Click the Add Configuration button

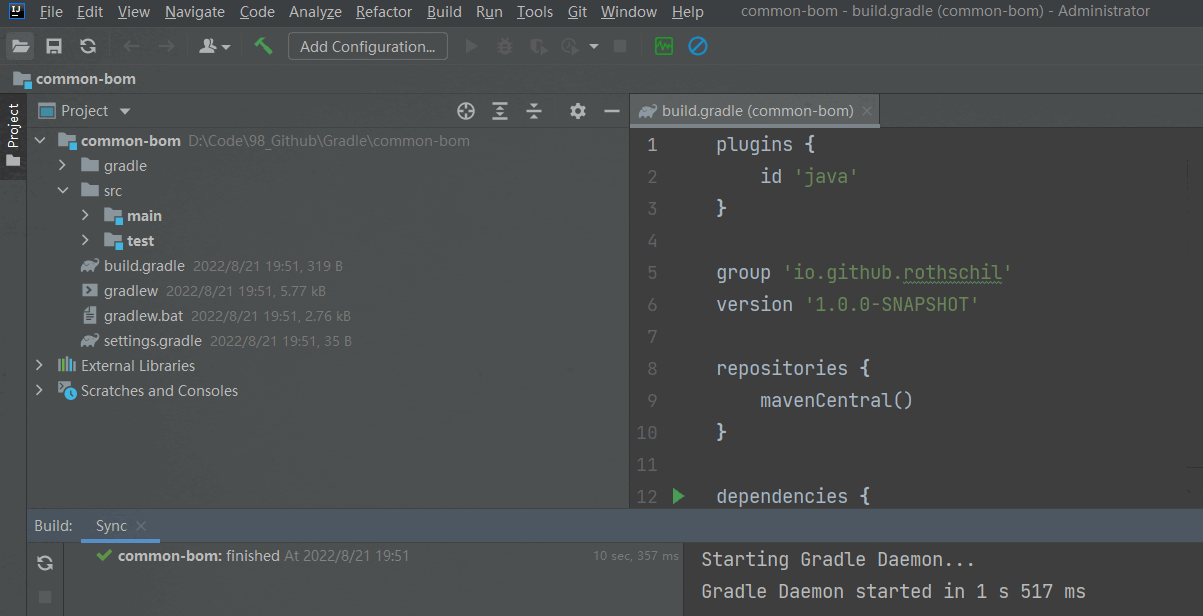pos(367,46)
